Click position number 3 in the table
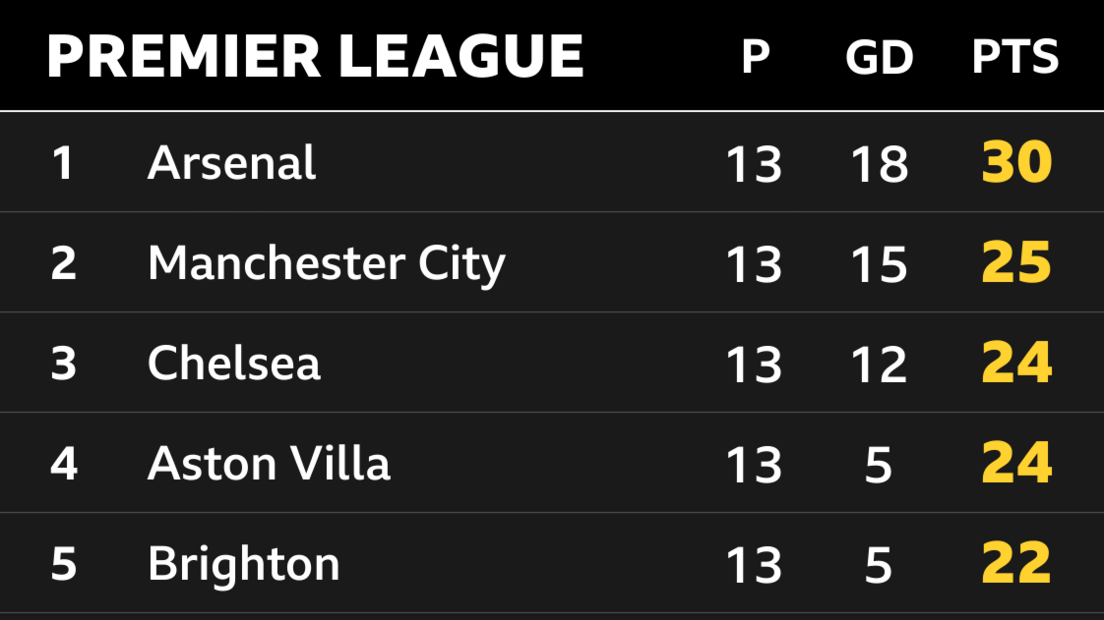 coord(63,364)
